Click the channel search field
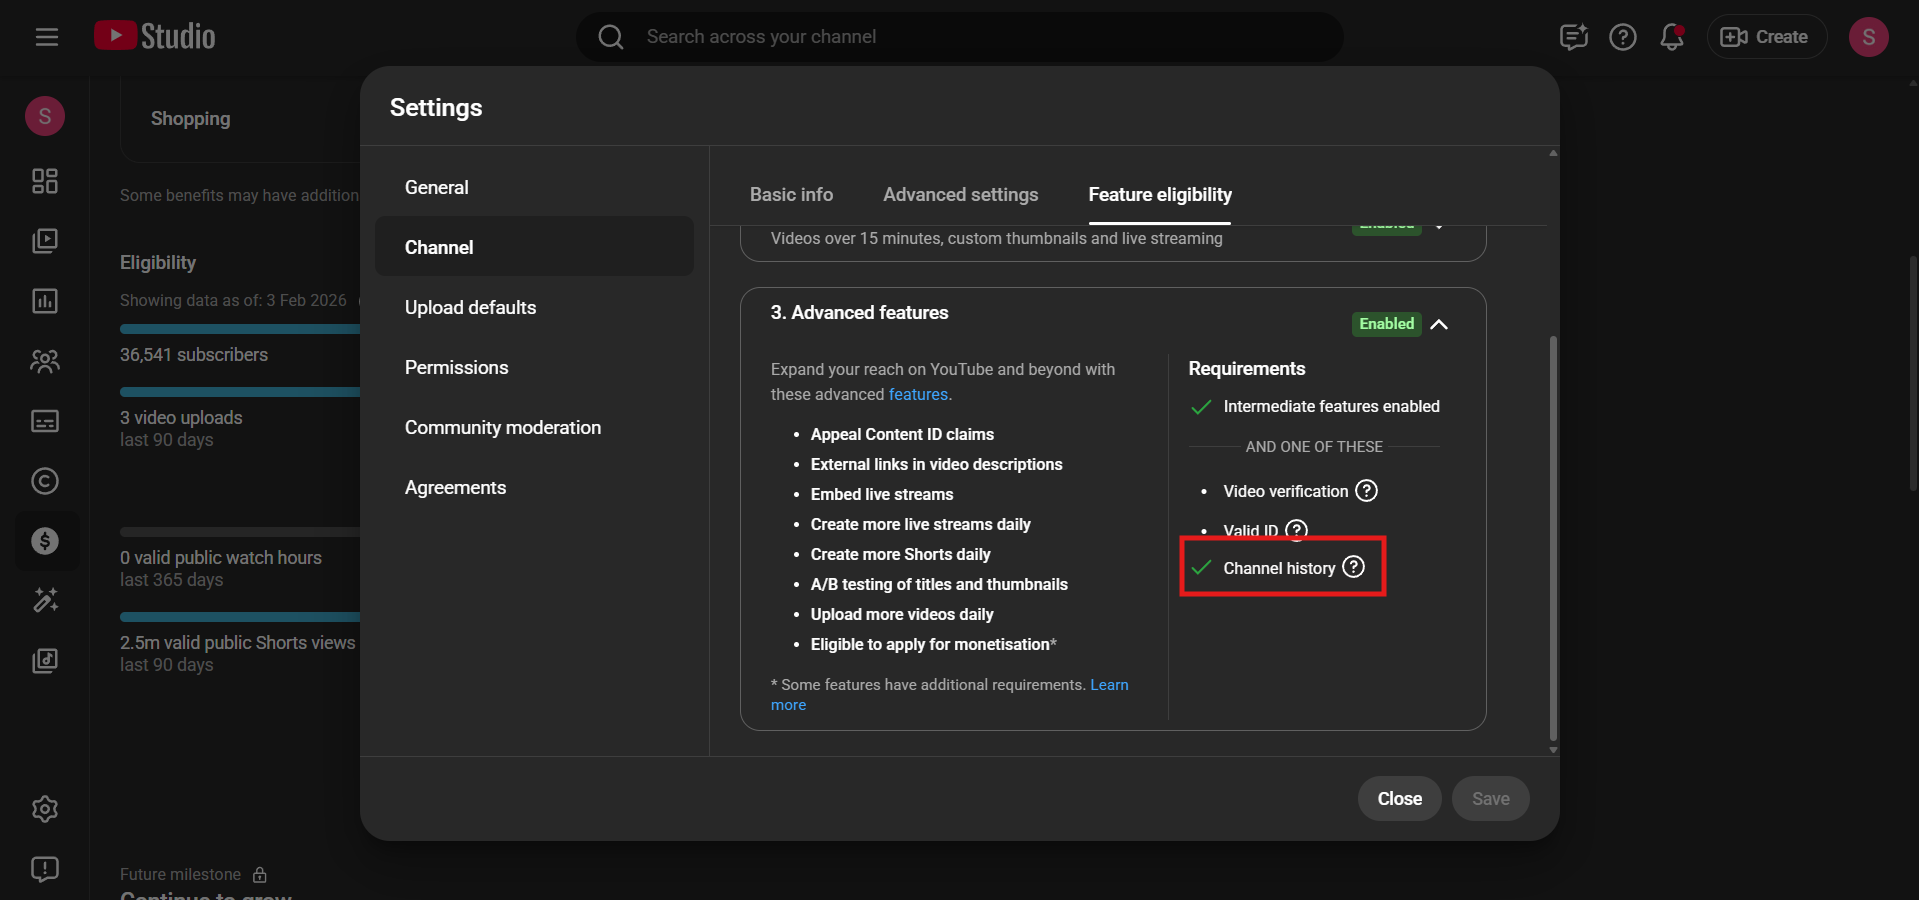This screenshot has height=900, width=1919. click(960, 37)
